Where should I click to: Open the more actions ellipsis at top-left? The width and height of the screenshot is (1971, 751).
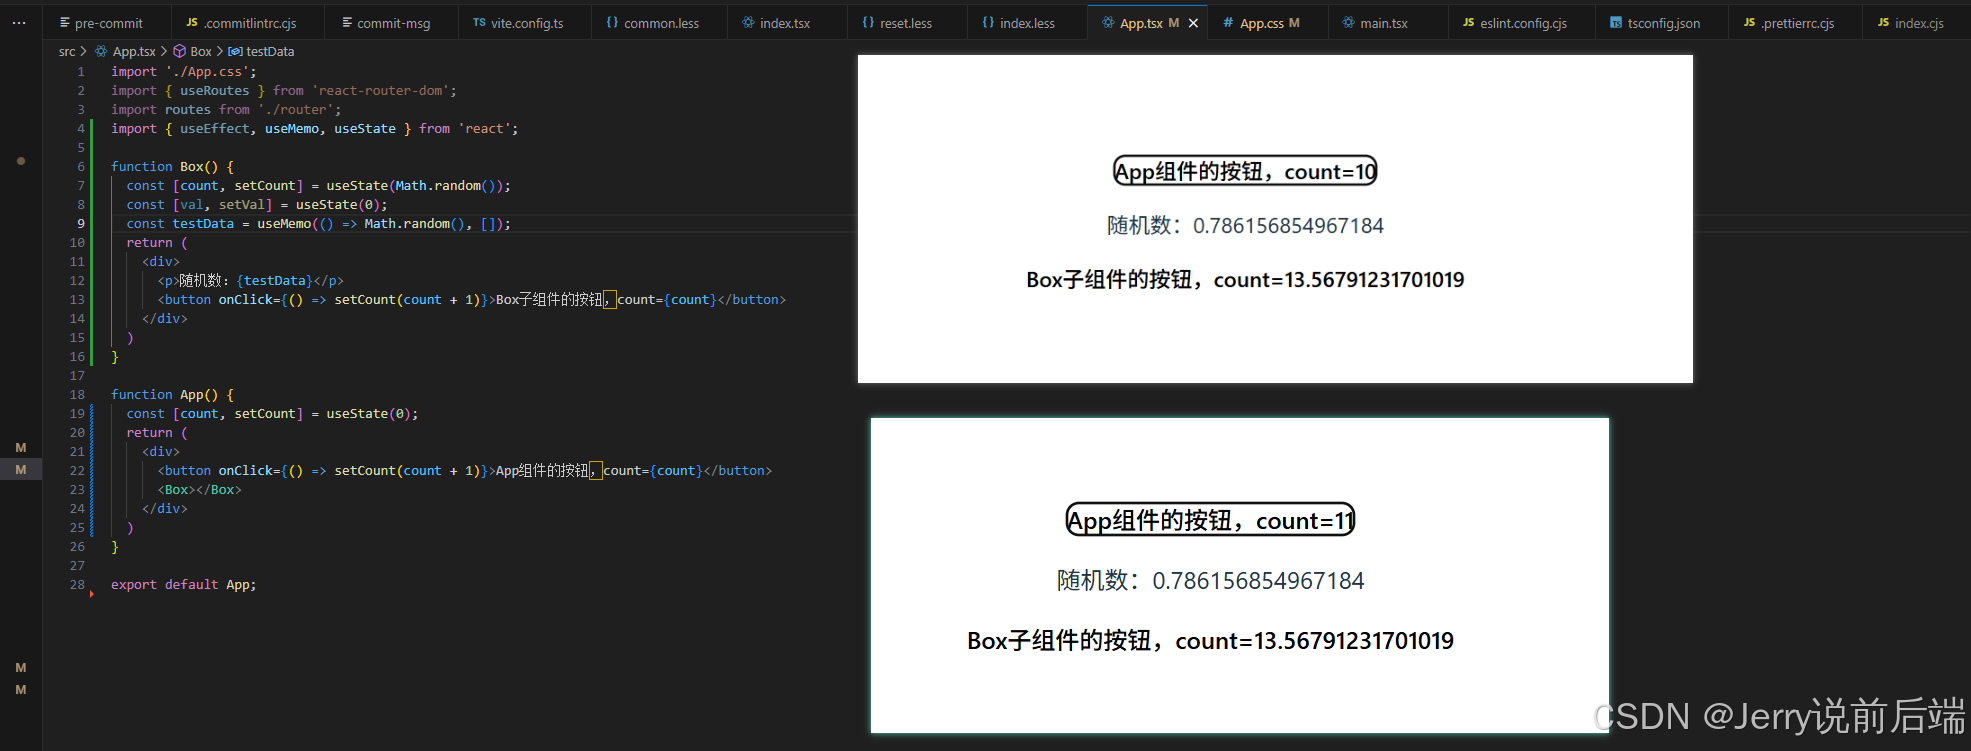(x=19, y=22)
